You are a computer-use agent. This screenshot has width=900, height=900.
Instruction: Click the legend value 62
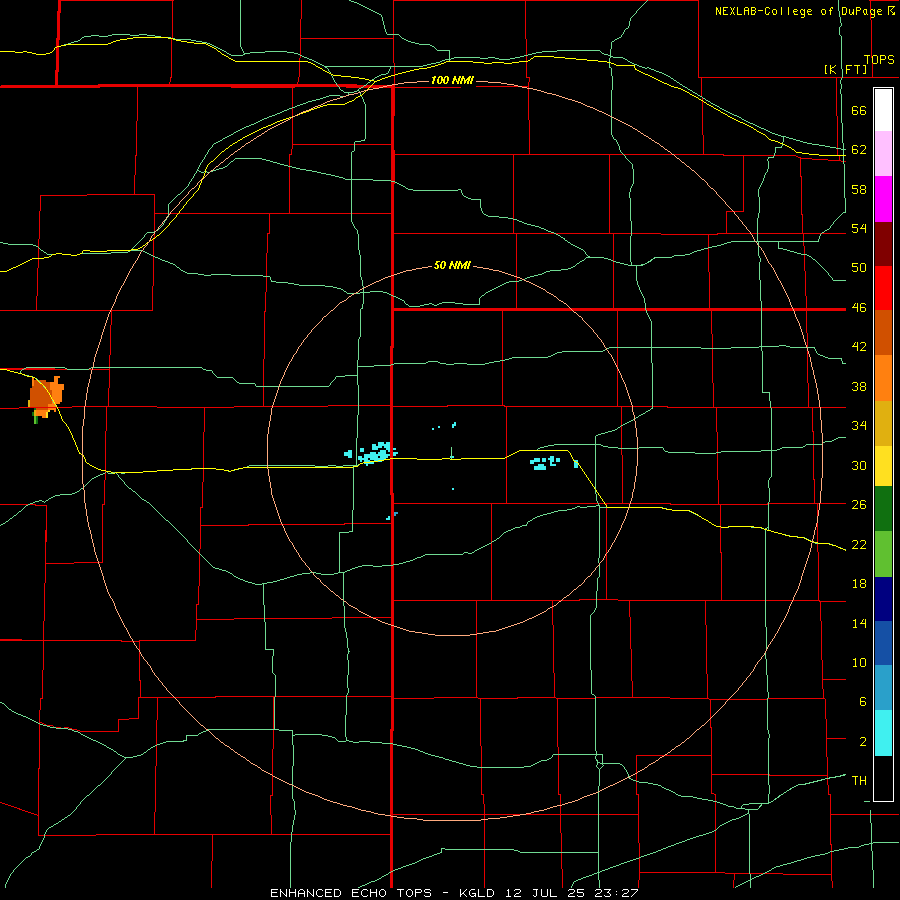[x=859, y=150]
